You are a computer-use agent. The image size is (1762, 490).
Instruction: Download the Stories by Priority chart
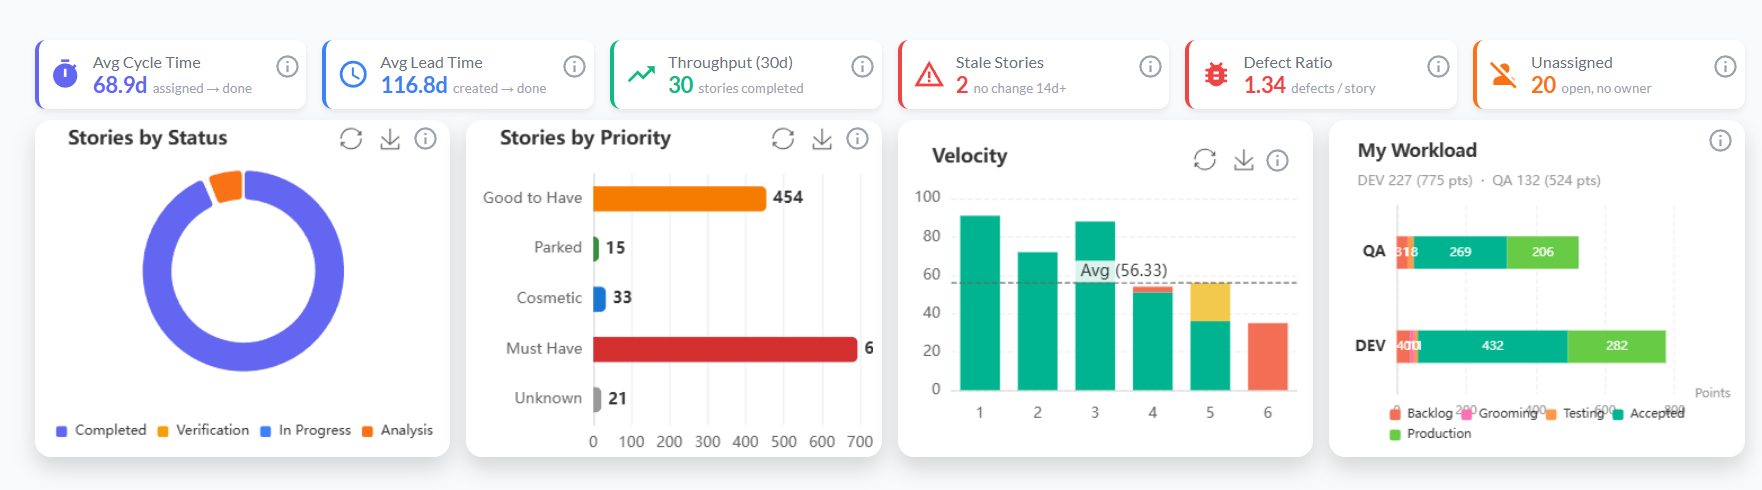822,139
